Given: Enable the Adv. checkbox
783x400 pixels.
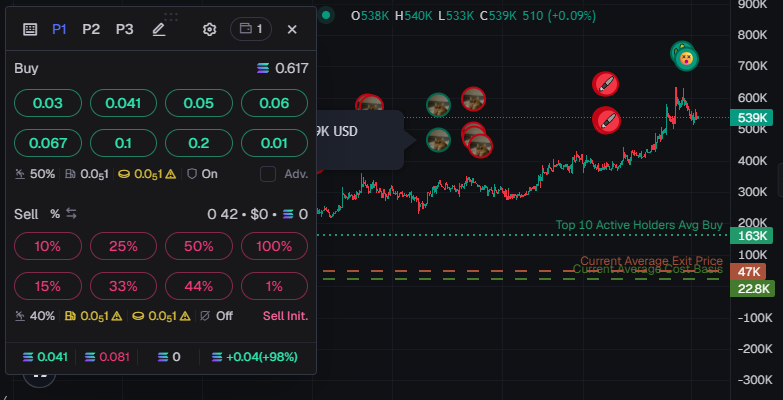Looking at the screenshot, I should 268,174.
